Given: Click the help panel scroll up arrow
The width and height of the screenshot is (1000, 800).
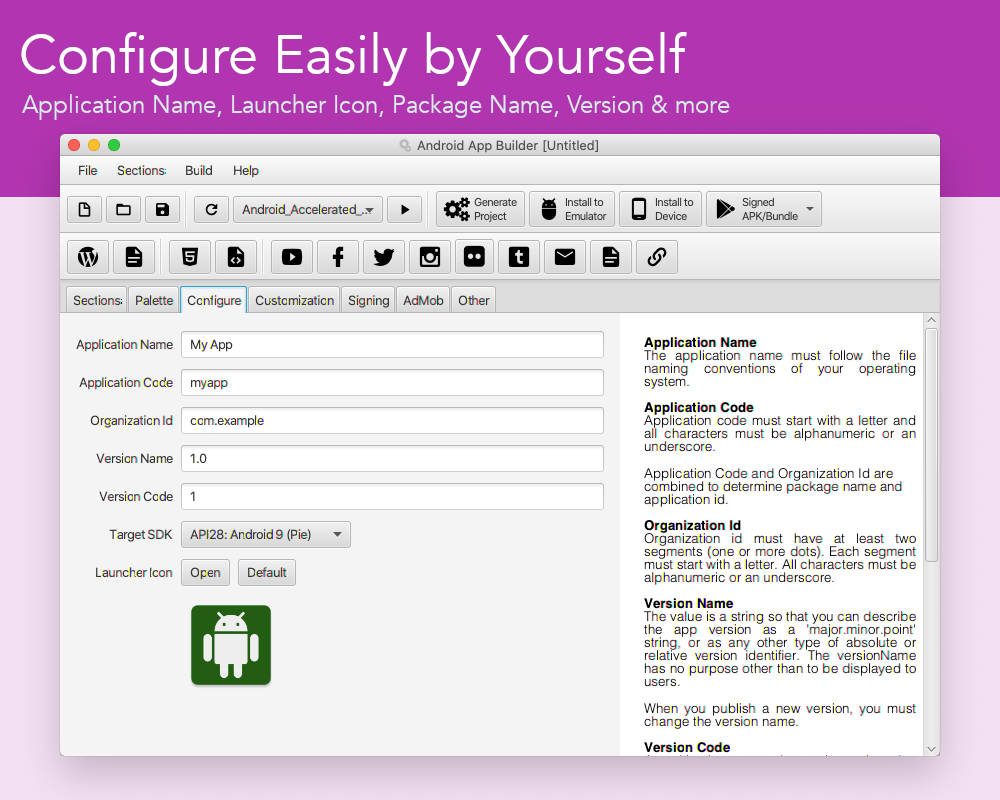Looking at the screenshot, I should click(x=931, y=320).
